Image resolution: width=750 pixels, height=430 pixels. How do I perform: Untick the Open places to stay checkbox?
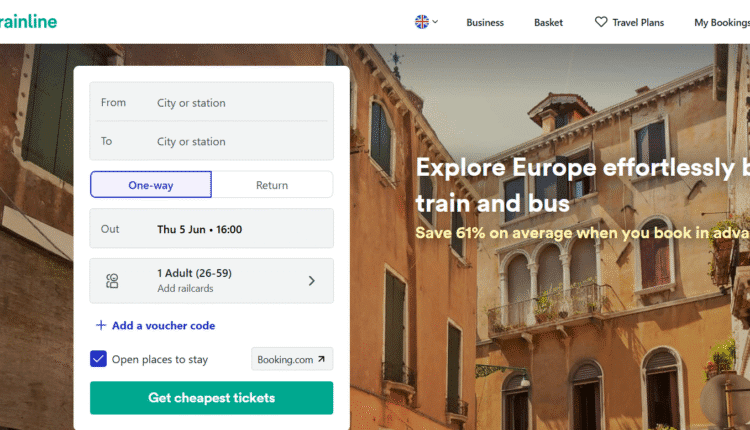[98, 359]
